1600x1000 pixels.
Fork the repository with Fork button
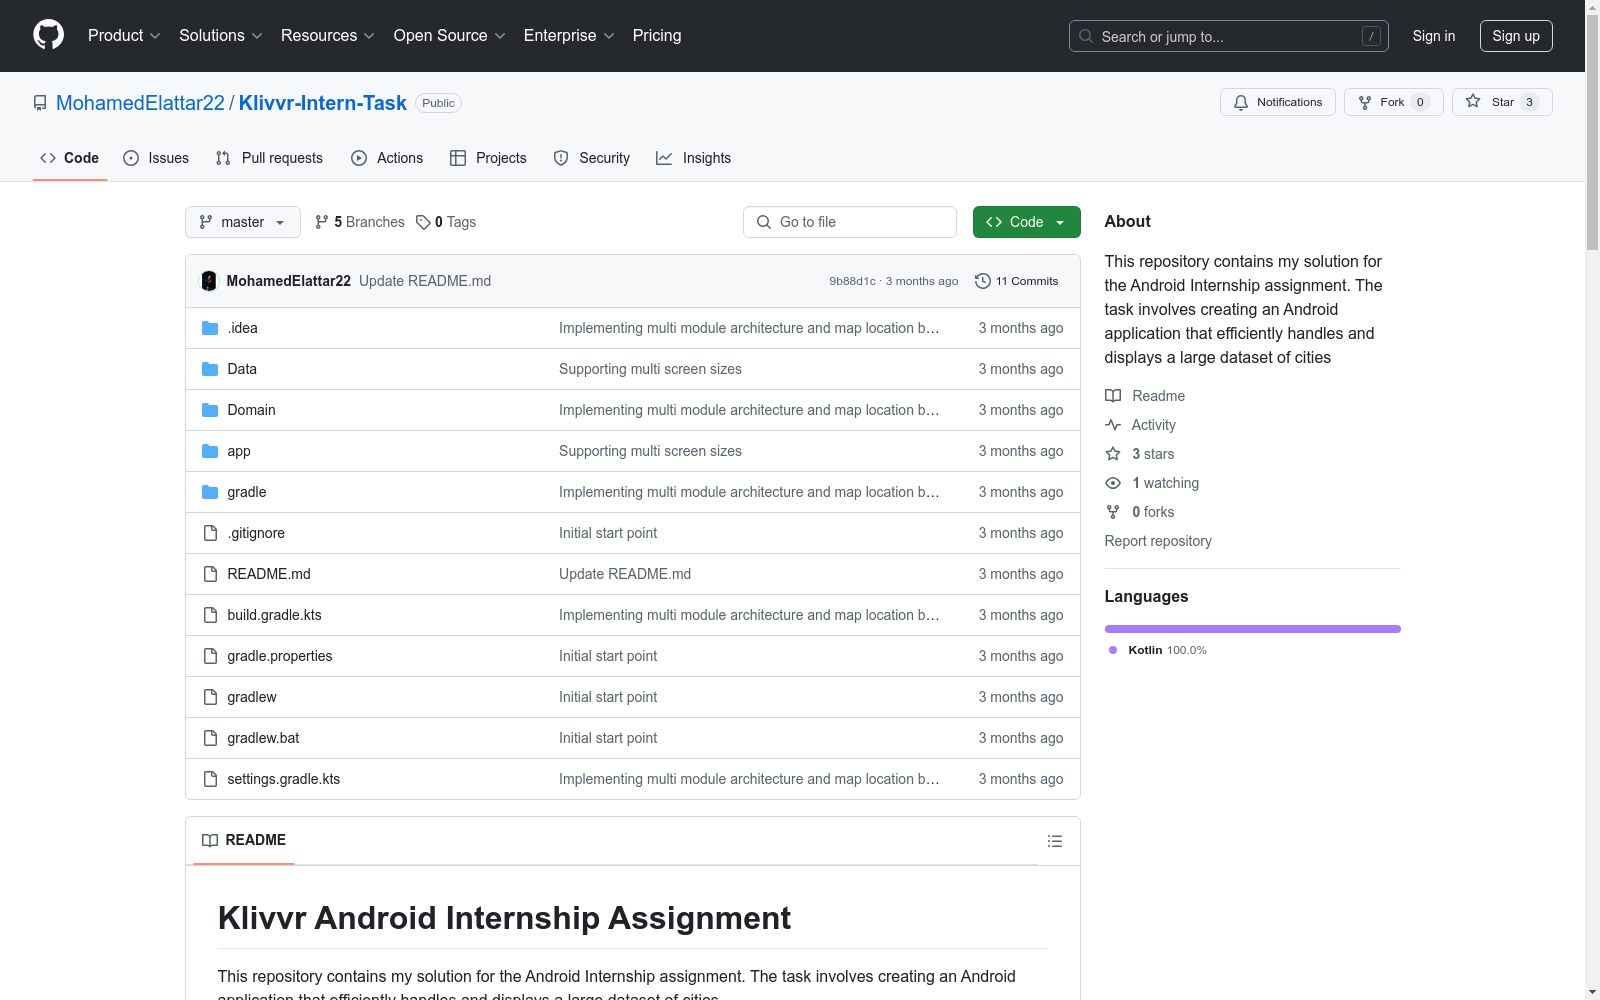pyautogui.click(x=1394, y=102)
